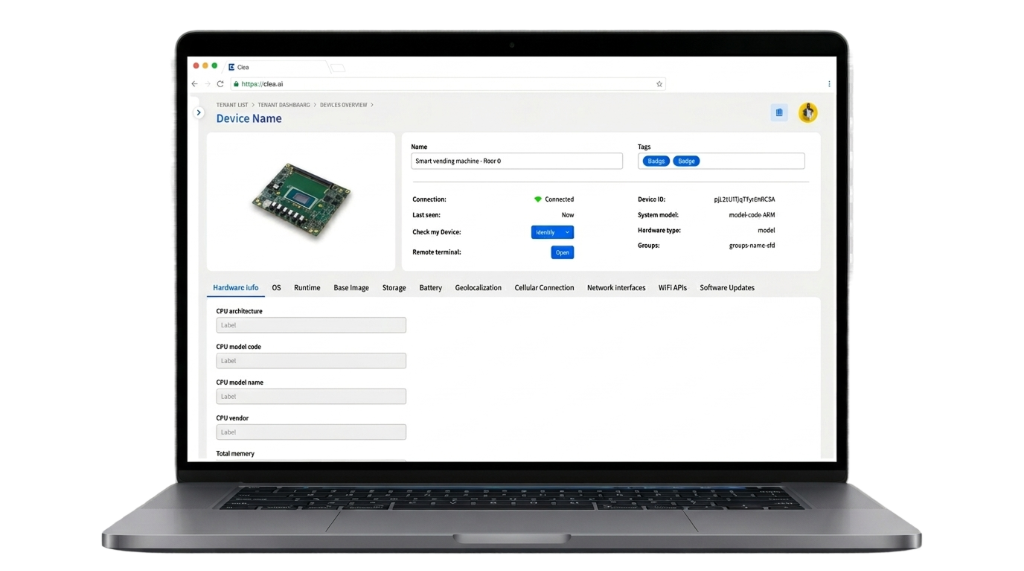Reload the page in the browser
Image resolution: width=1024 pixels, height=571 pixels.
point(220,84)
